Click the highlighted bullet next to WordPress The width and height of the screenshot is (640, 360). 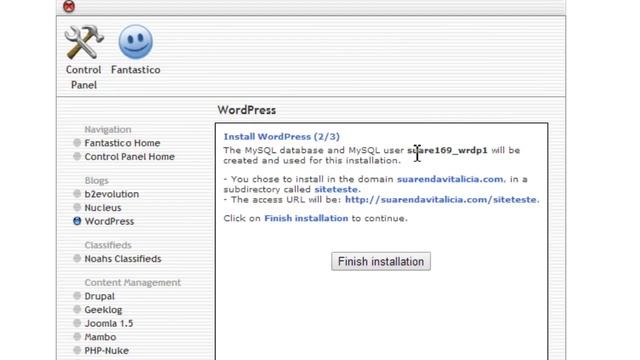[x=77, y=221]
